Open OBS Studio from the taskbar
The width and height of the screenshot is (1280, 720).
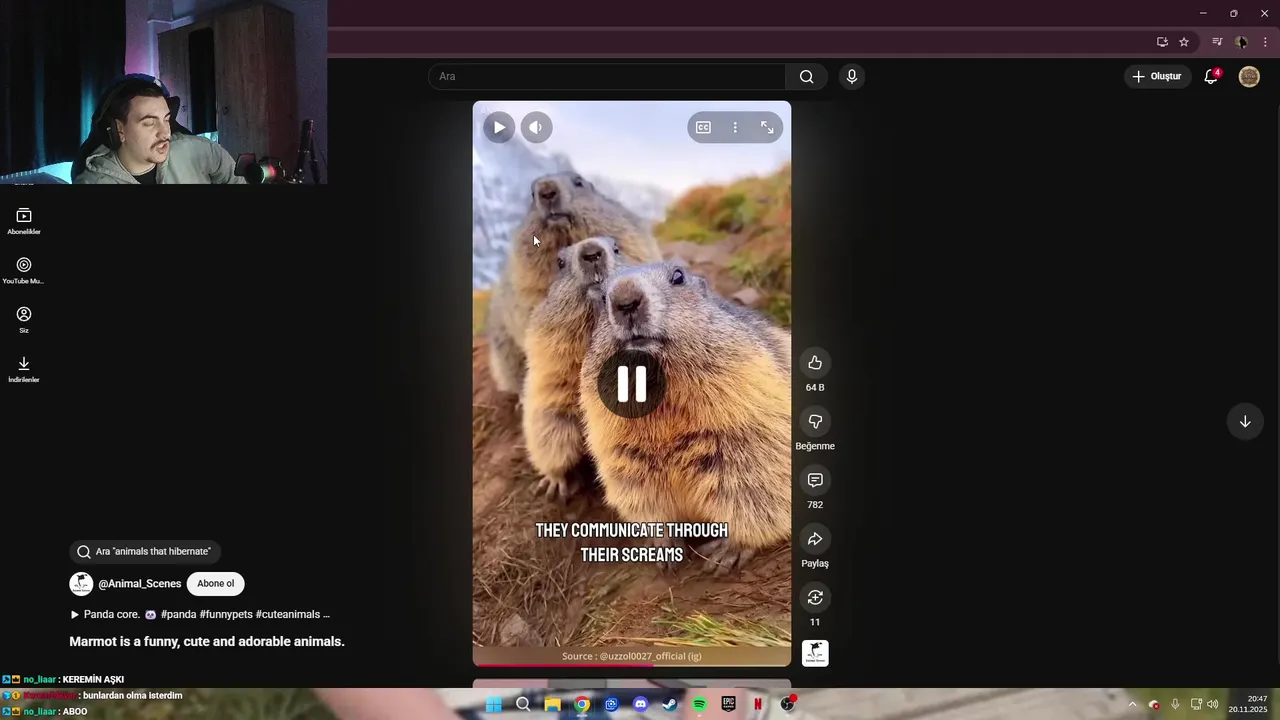click(x=788, y=704)
